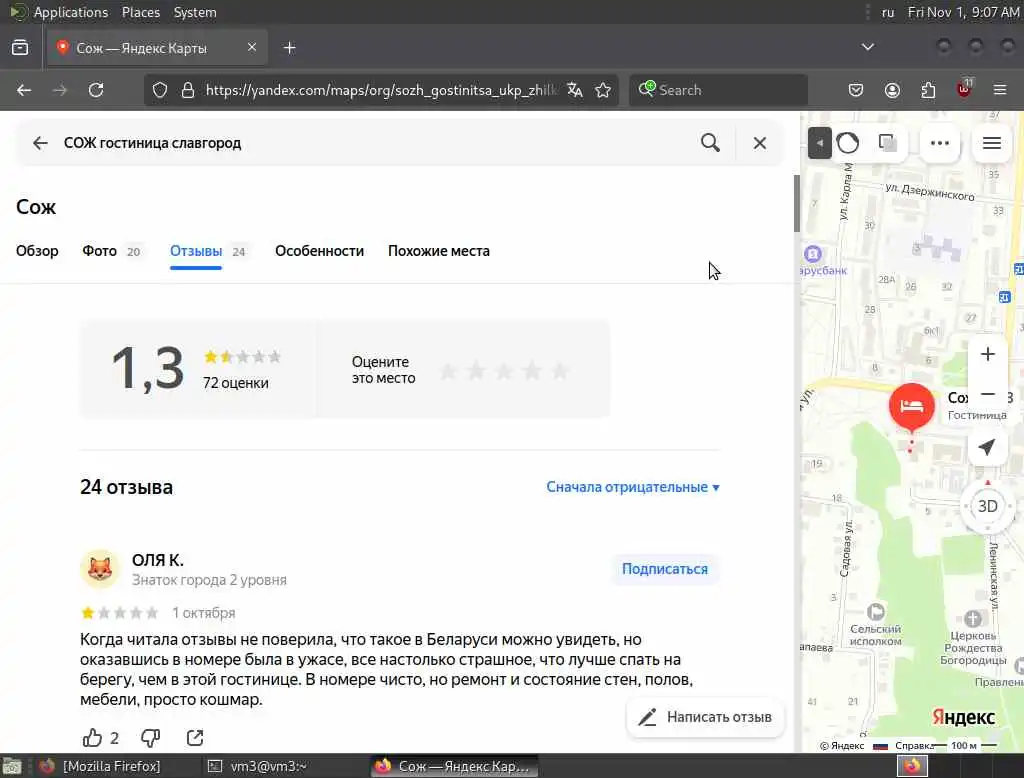Expand the list all tabs chevron

click(867, 47)
